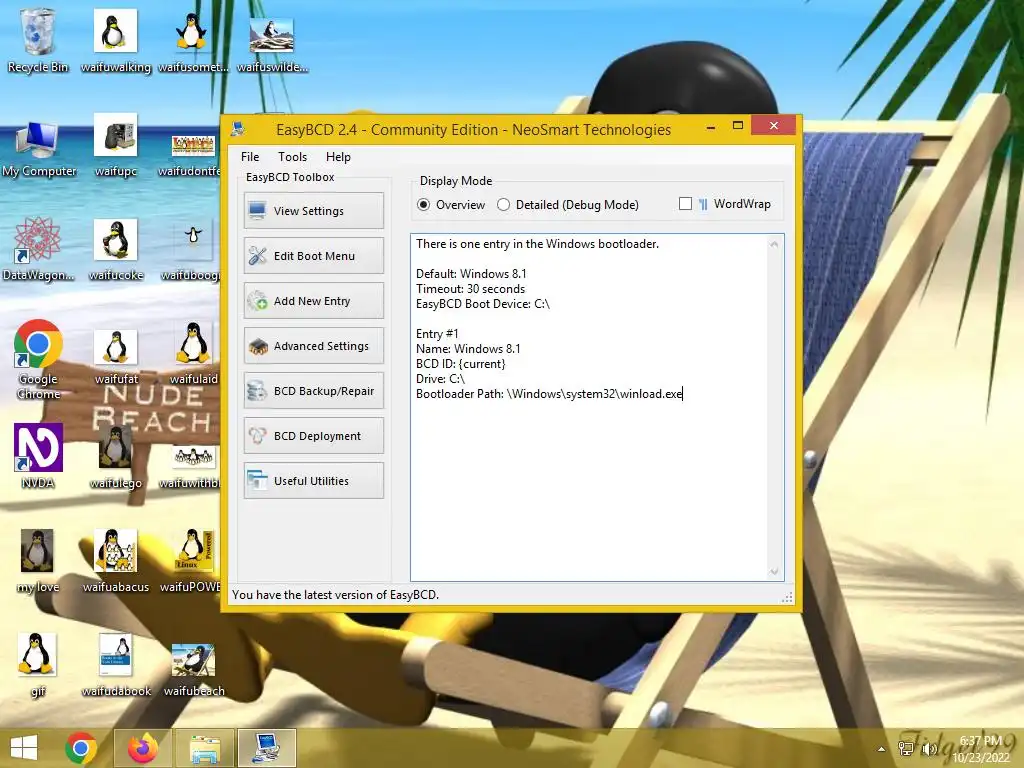Screen dimensions: 1024x768
Task: Show hidden system tray icons
Action: pyautogui.click(x=882, y=749)
